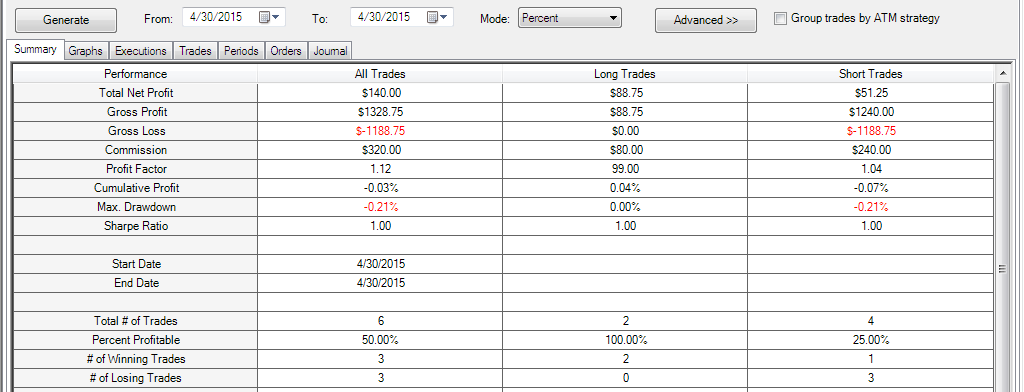Enable Group trades by ATM strategy
The image size is (1024, 392).
[780, 19]
